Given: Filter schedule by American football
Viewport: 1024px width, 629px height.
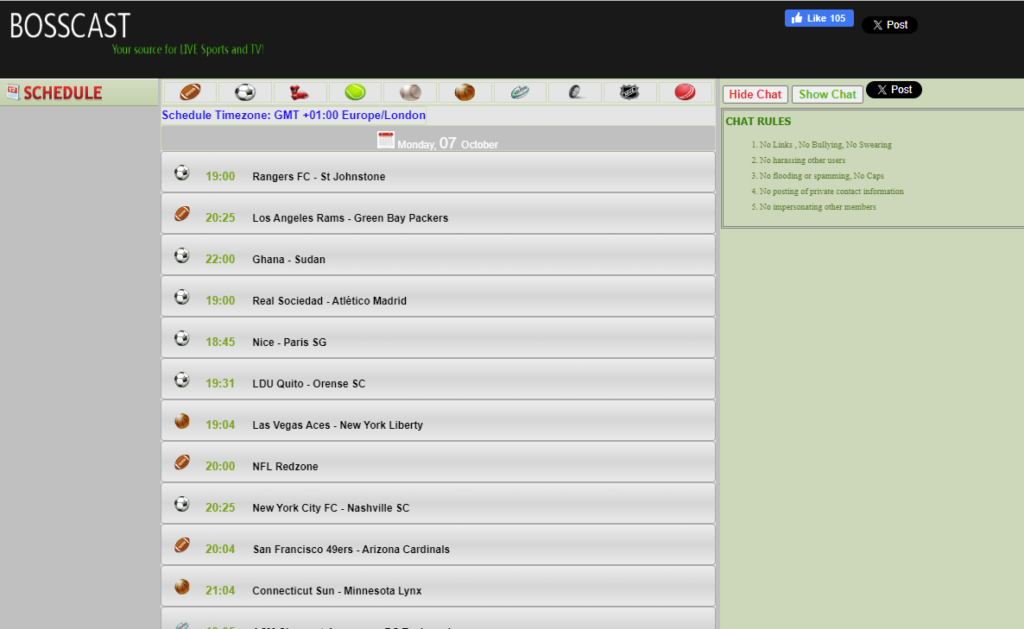Looking at the screenshot, I should (189, 92).
